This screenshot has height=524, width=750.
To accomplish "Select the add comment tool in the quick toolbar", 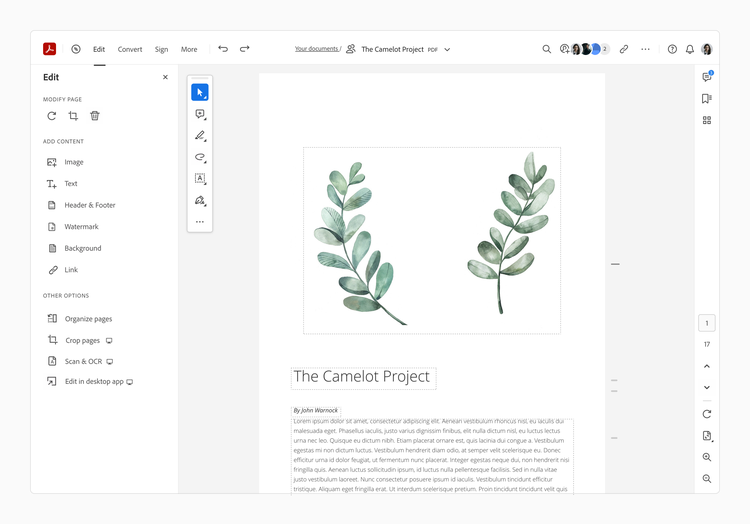I will click(199, 114).
